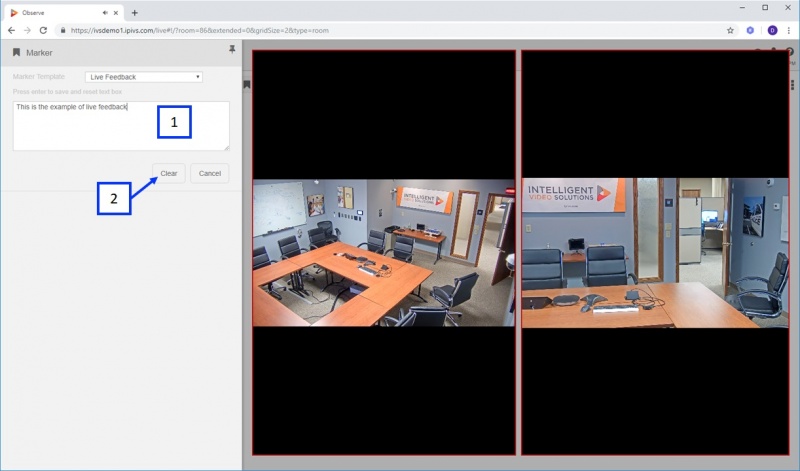Click into the live feedback text box
Screen dimensions: 800x471
click(x=121, y=126)
